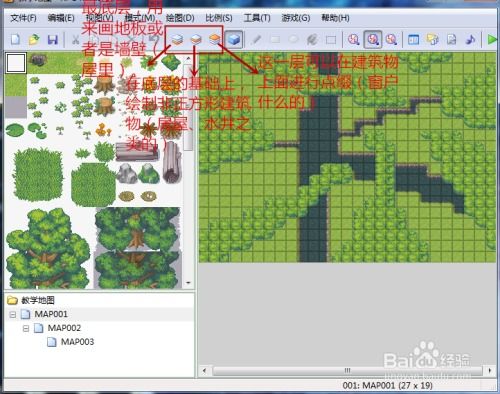Activate the event layer cube icon

pos(234,40)
